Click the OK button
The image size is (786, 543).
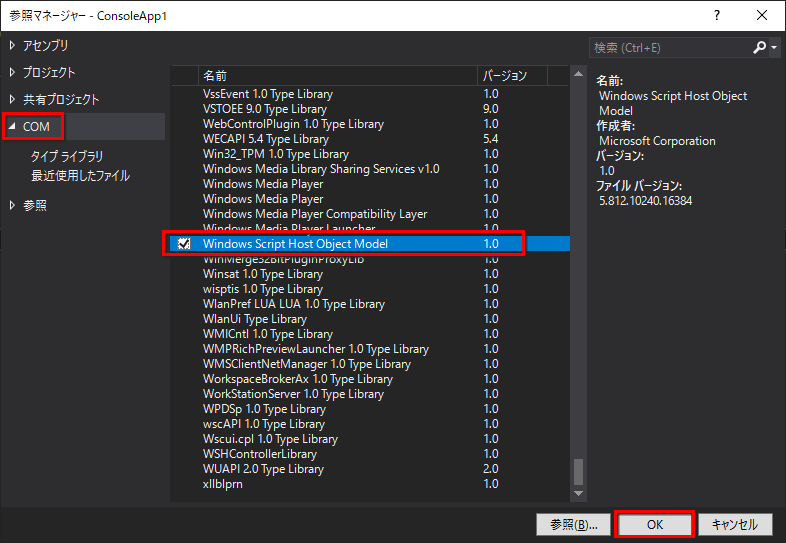(655, 524)
